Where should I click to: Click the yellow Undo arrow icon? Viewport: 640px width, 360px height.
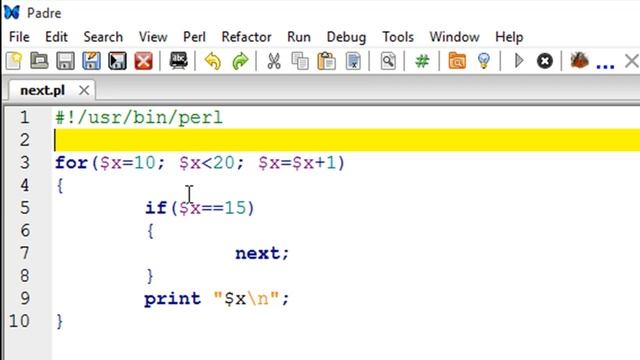pos(213,61)
